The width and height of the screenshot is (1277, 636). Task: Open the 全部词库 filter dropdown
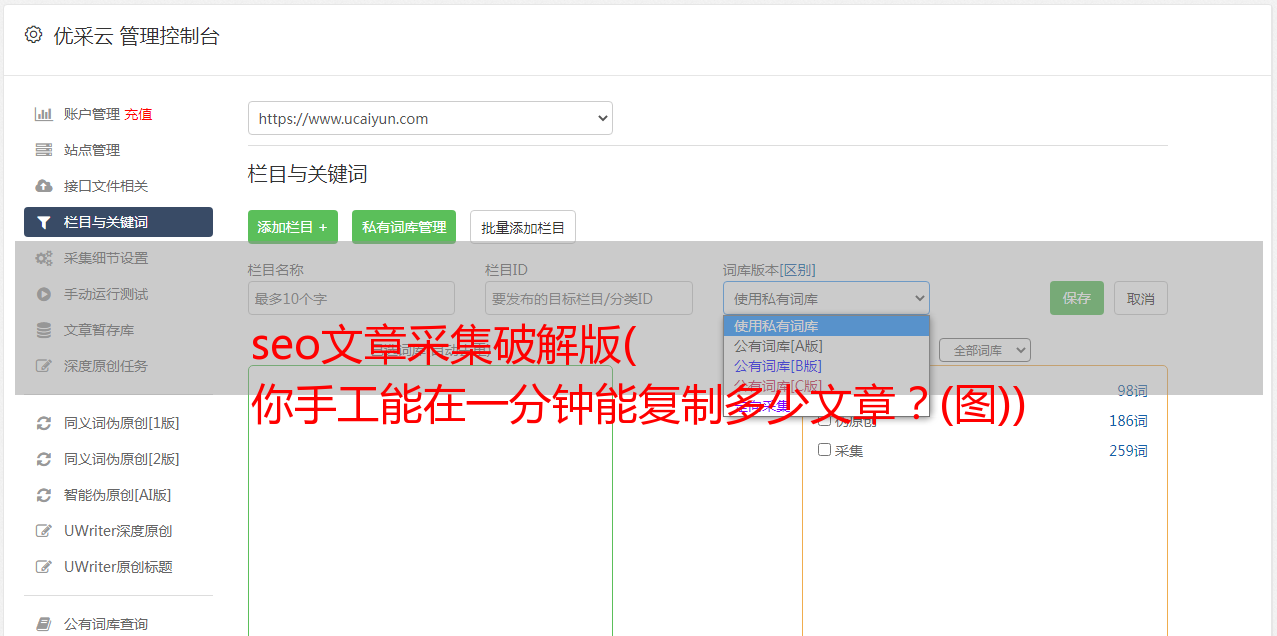(x=985, y=350)
